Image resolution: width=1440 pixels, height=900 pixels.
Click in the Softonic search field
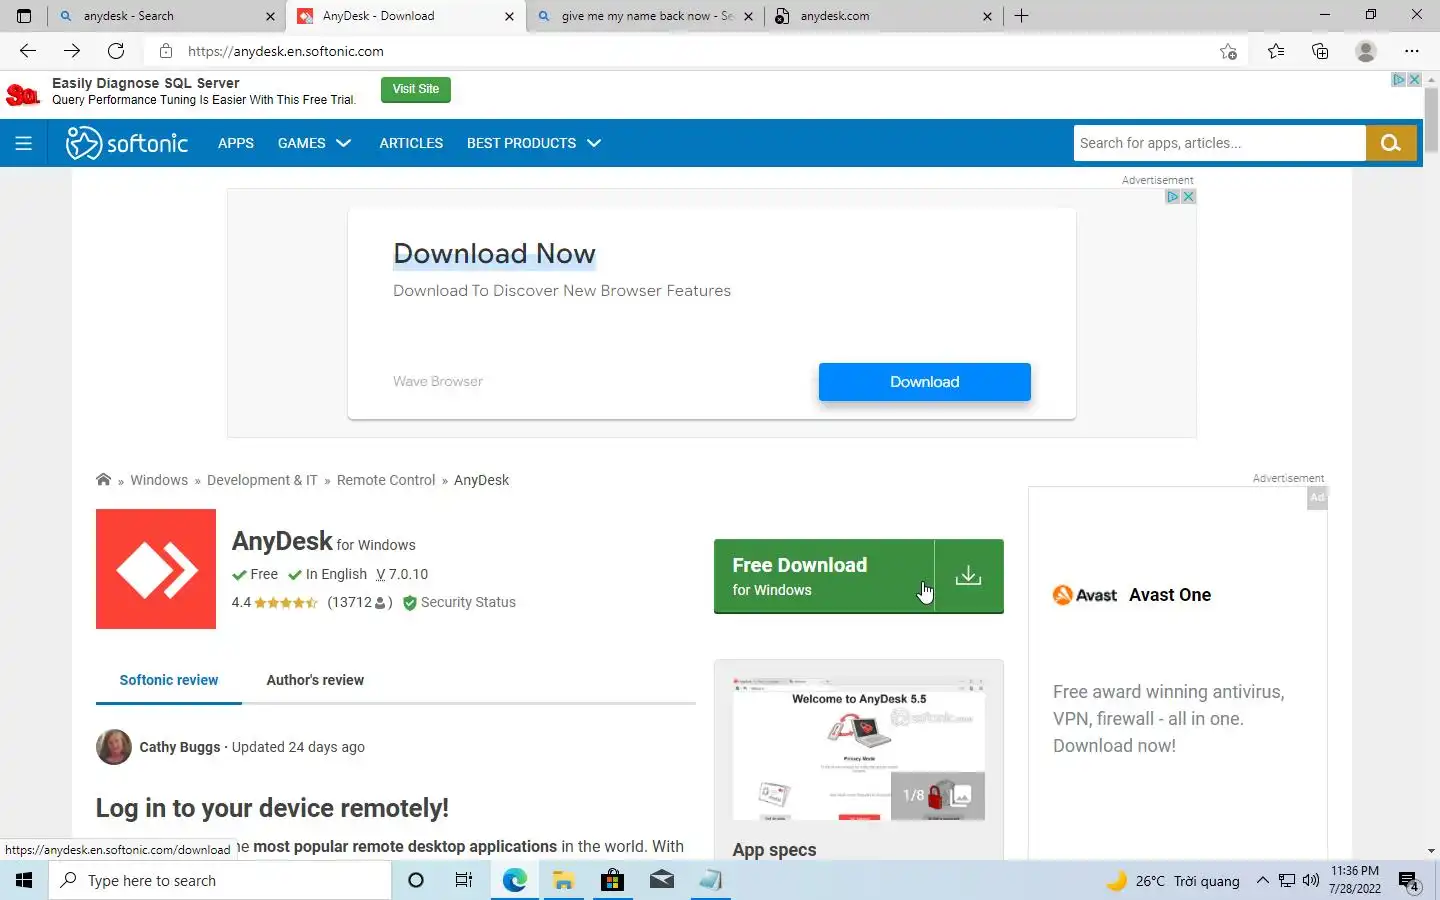[x=1220, y=143]
